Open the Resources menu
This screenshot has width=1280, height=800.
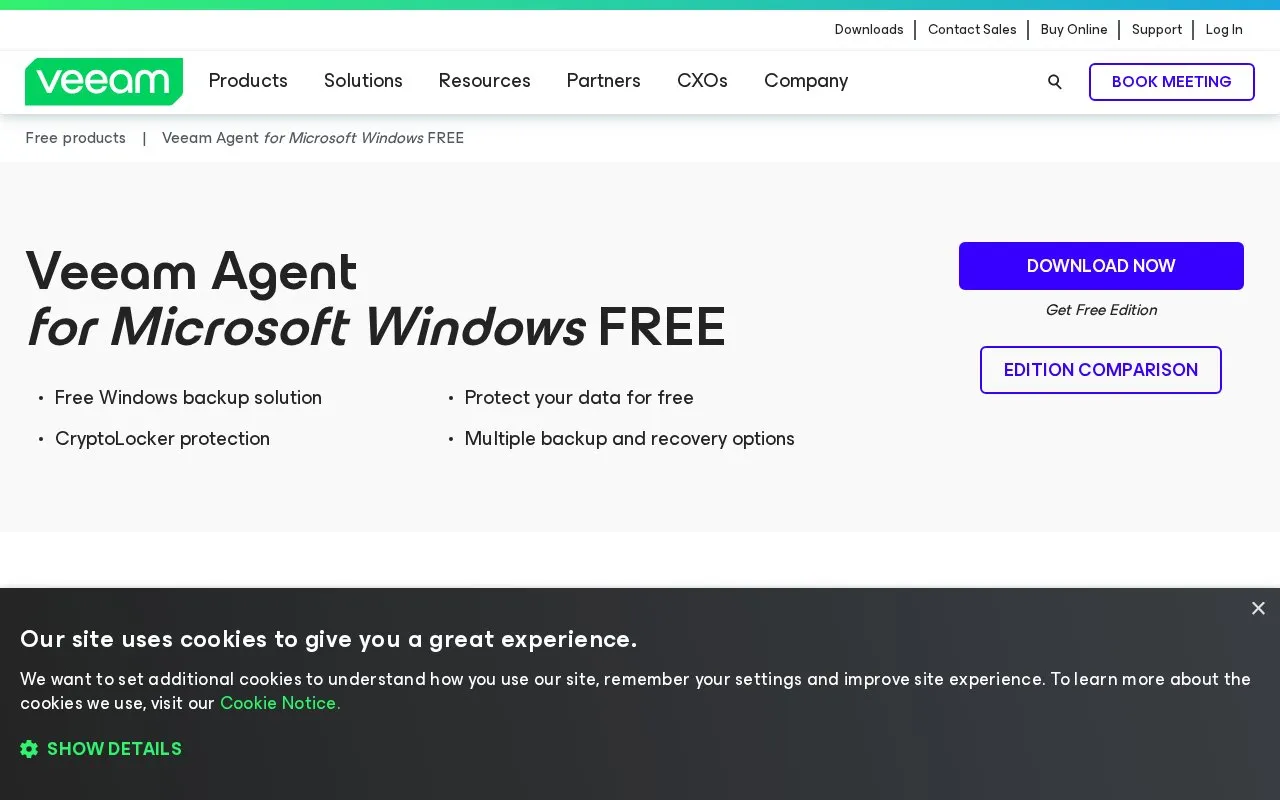(485, 81)
